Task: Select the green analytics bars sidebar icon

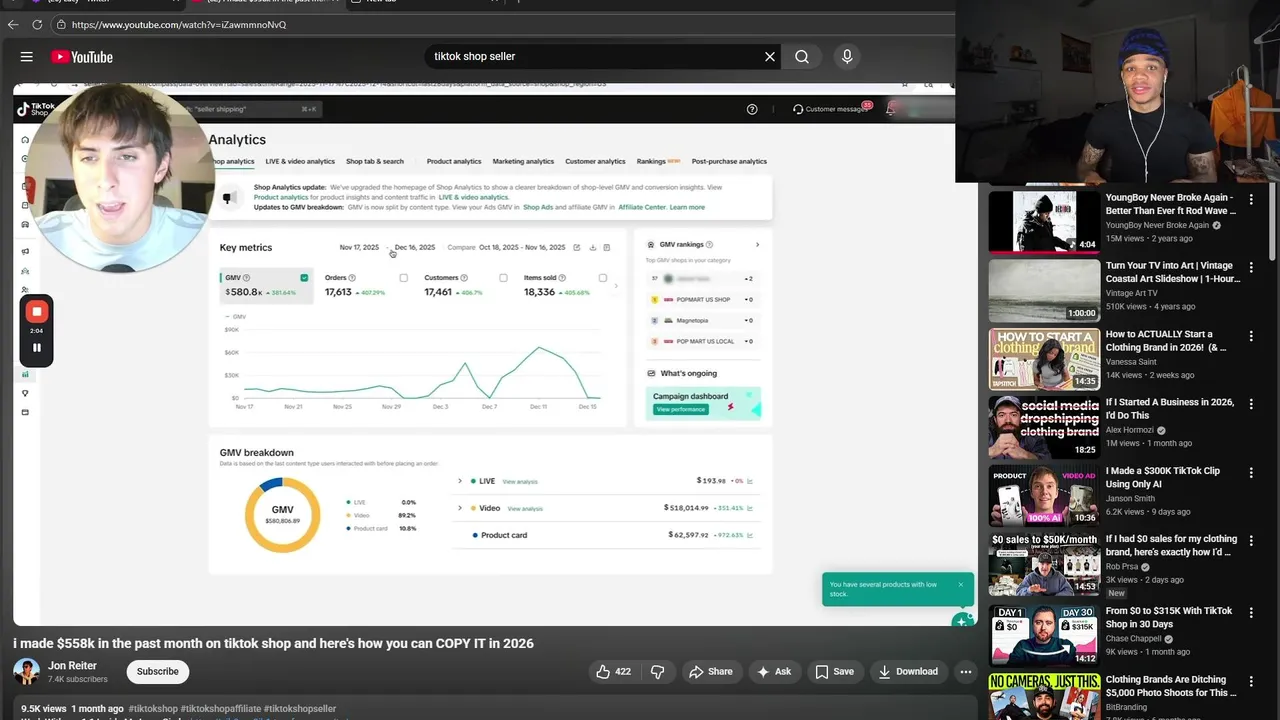Action: [26, 374]
